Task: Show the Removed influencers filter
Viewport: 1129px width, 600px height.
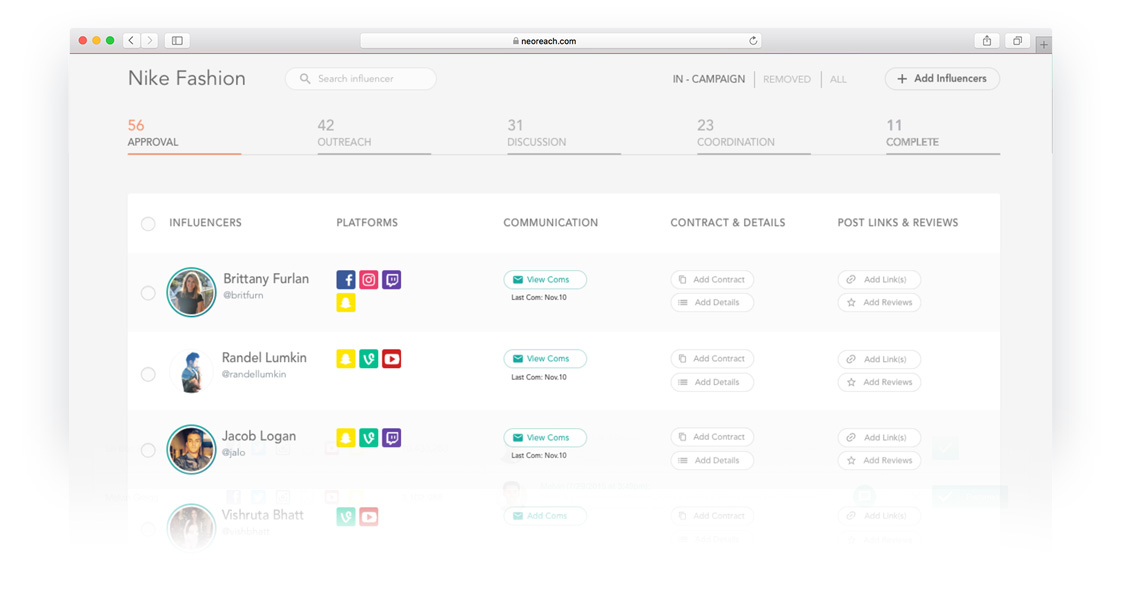Action: (x=786, y=79)
